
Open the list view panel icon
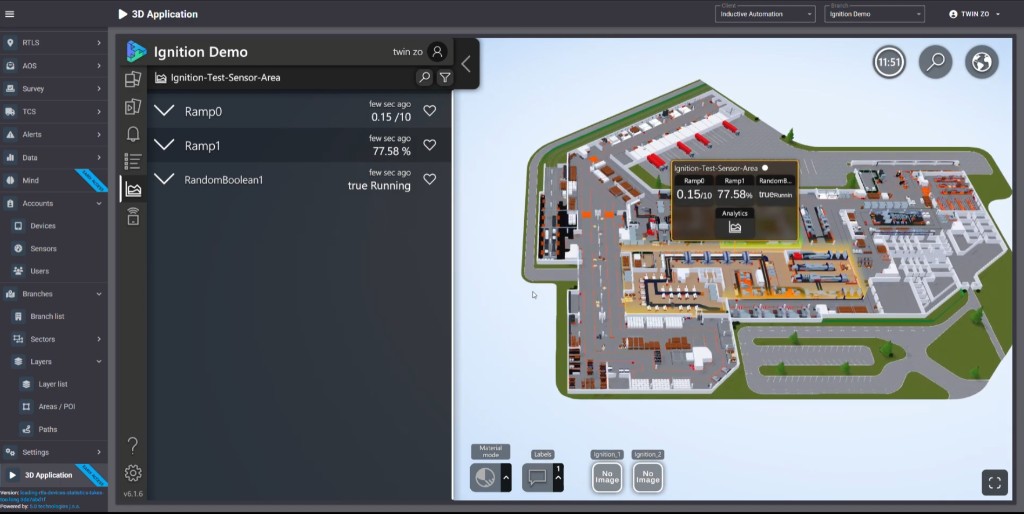(133, 161)
